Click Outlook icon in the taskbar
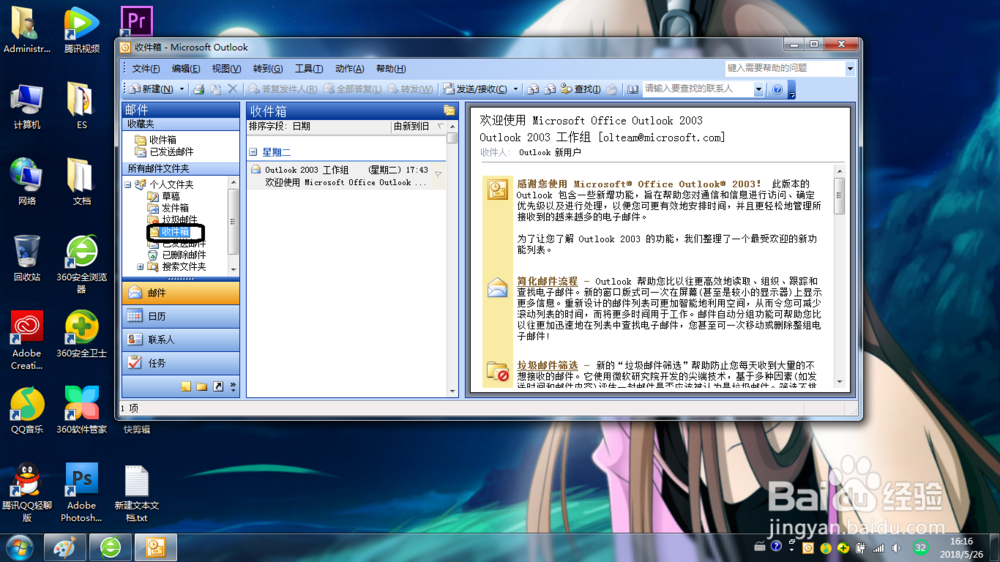The width and height of the screenshot is (1000, 562). pyautogui.click(x=156, y=547)
